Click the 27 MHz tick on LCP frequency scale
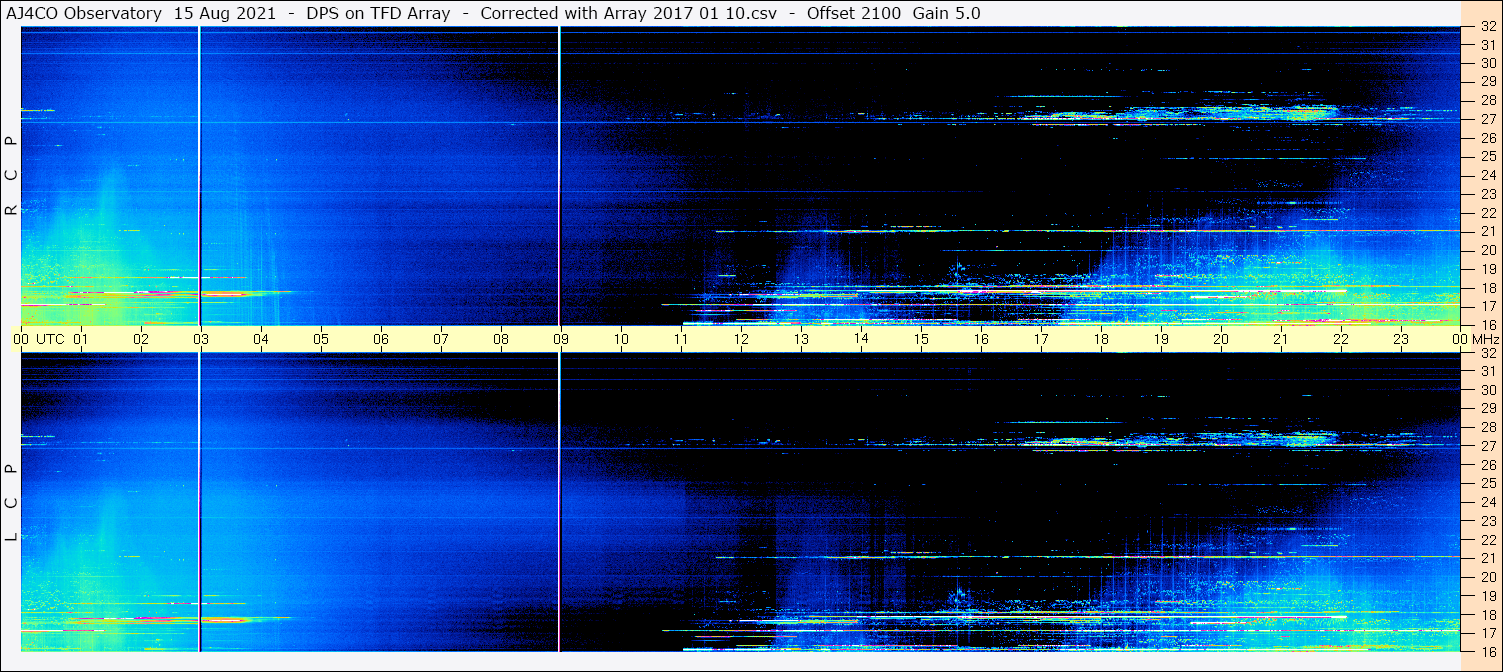Viewport: 1503px width, 672px height. coord(1487,446)
